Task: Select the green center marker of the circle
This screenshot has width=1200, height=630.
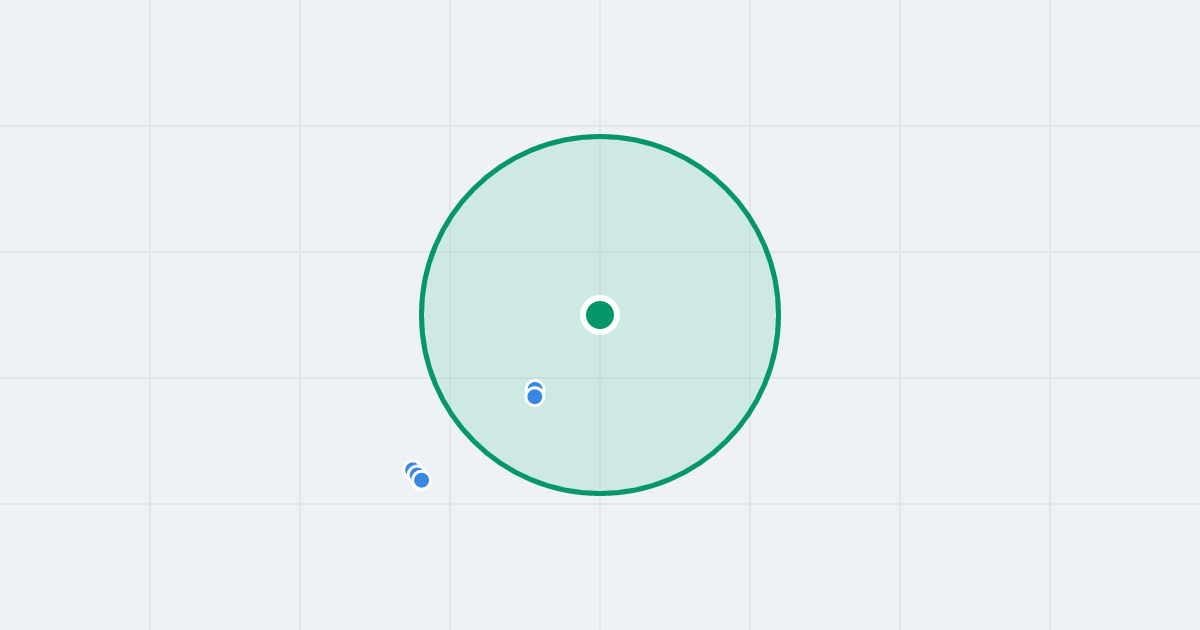Action: 600,315
